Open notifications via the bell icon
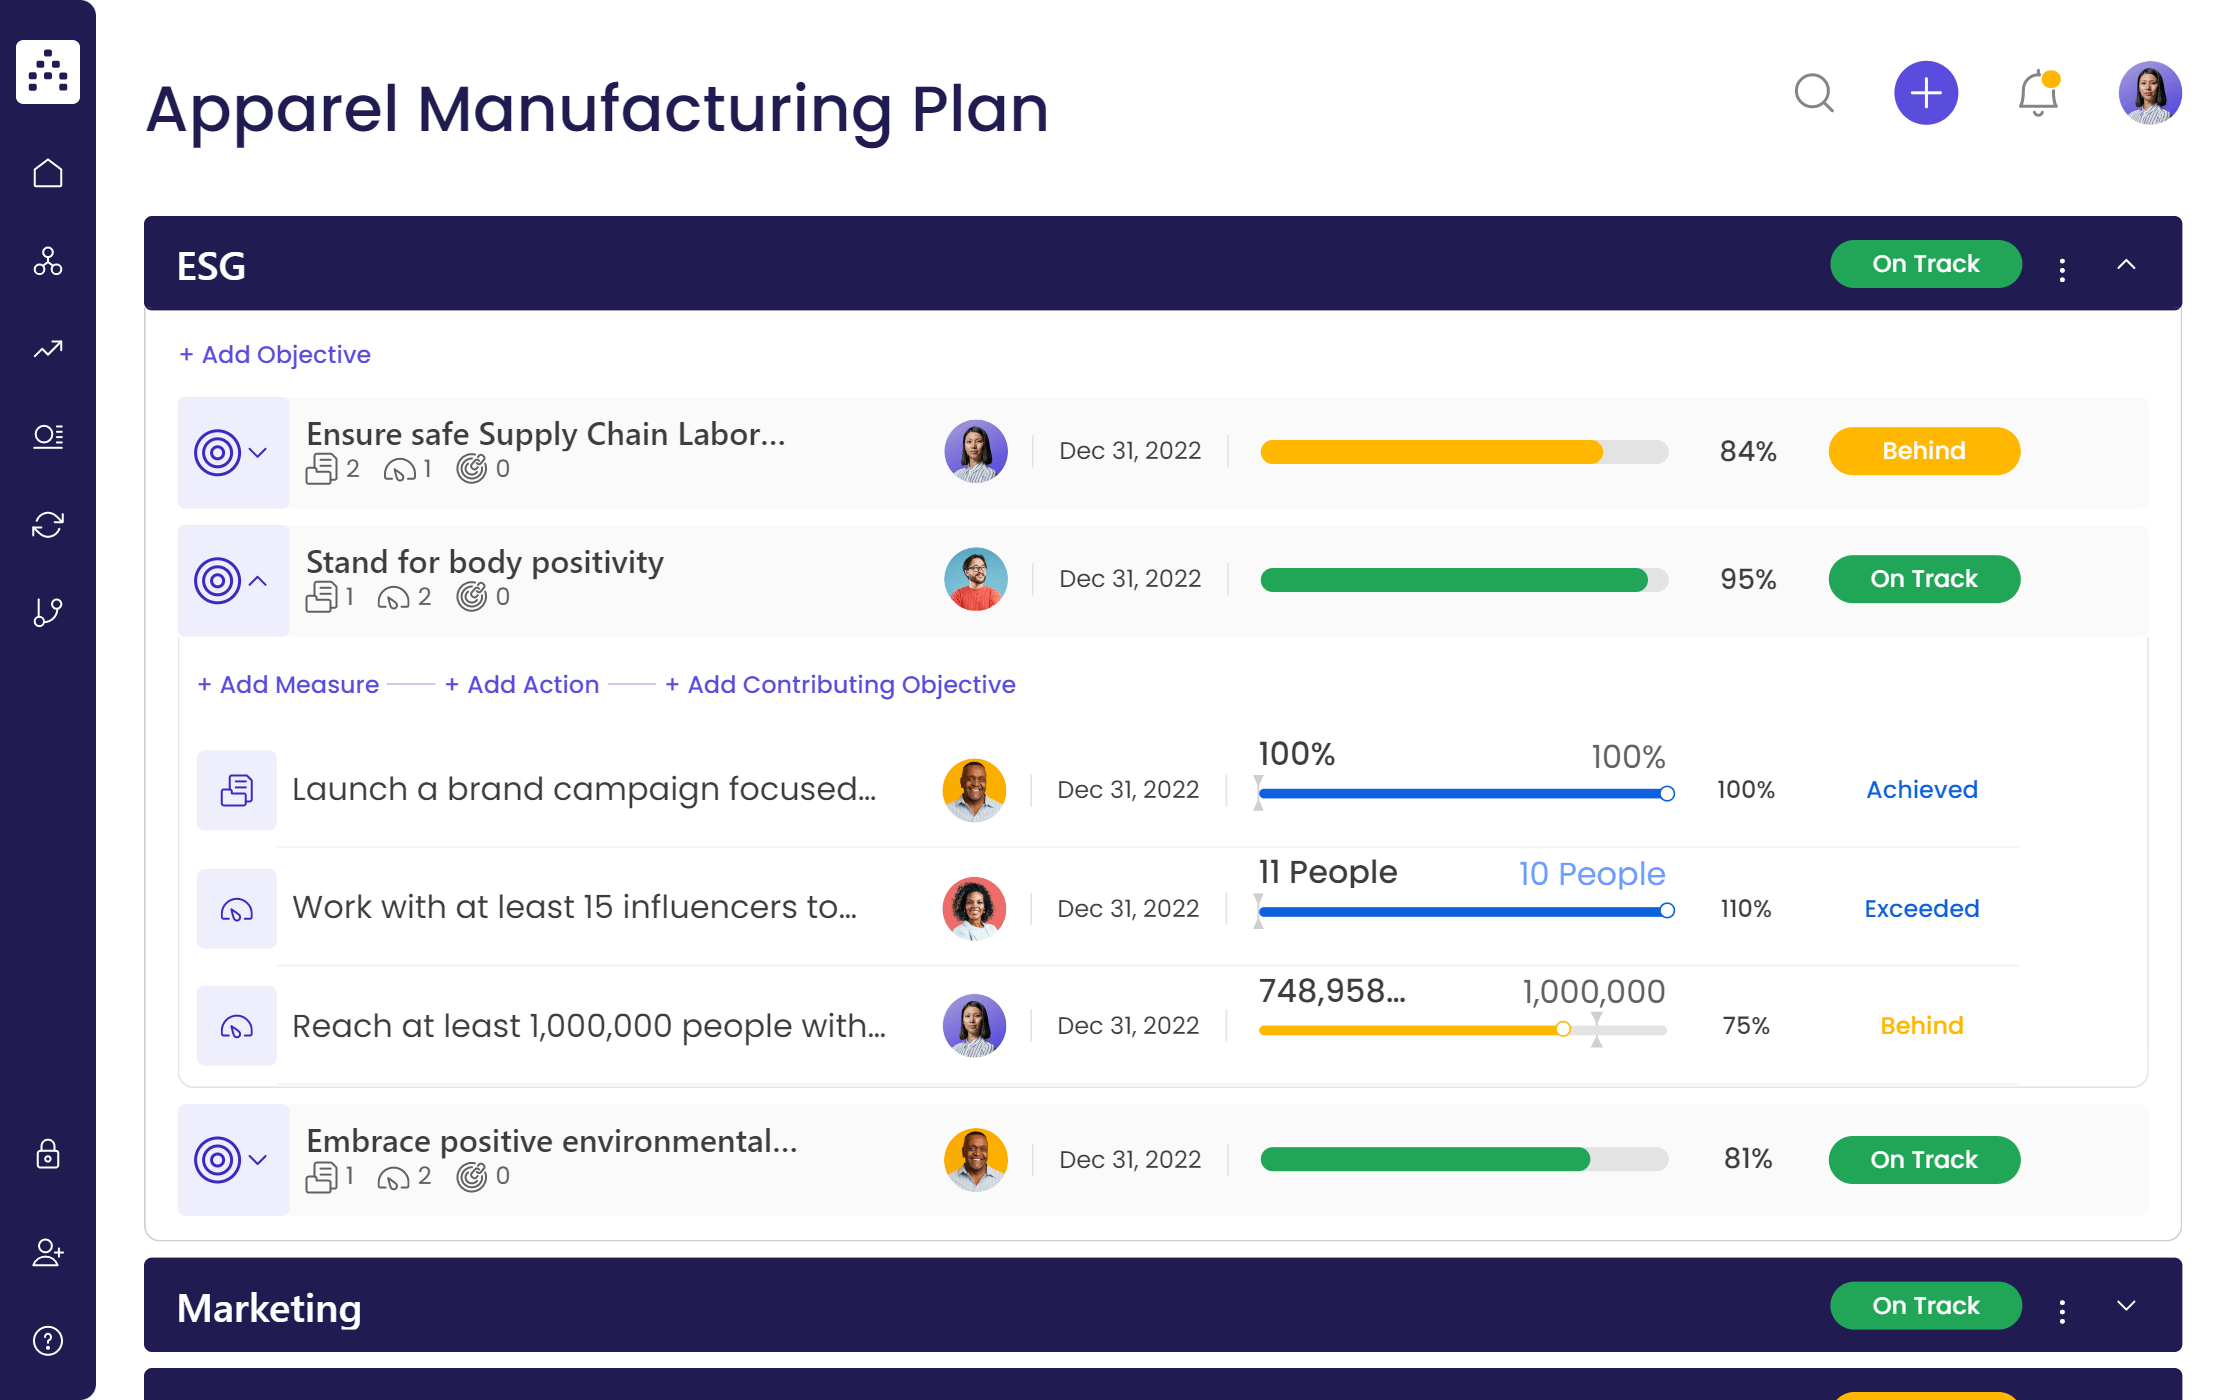This screenshot has width=2230, height=1400. tap(2036, 93)
